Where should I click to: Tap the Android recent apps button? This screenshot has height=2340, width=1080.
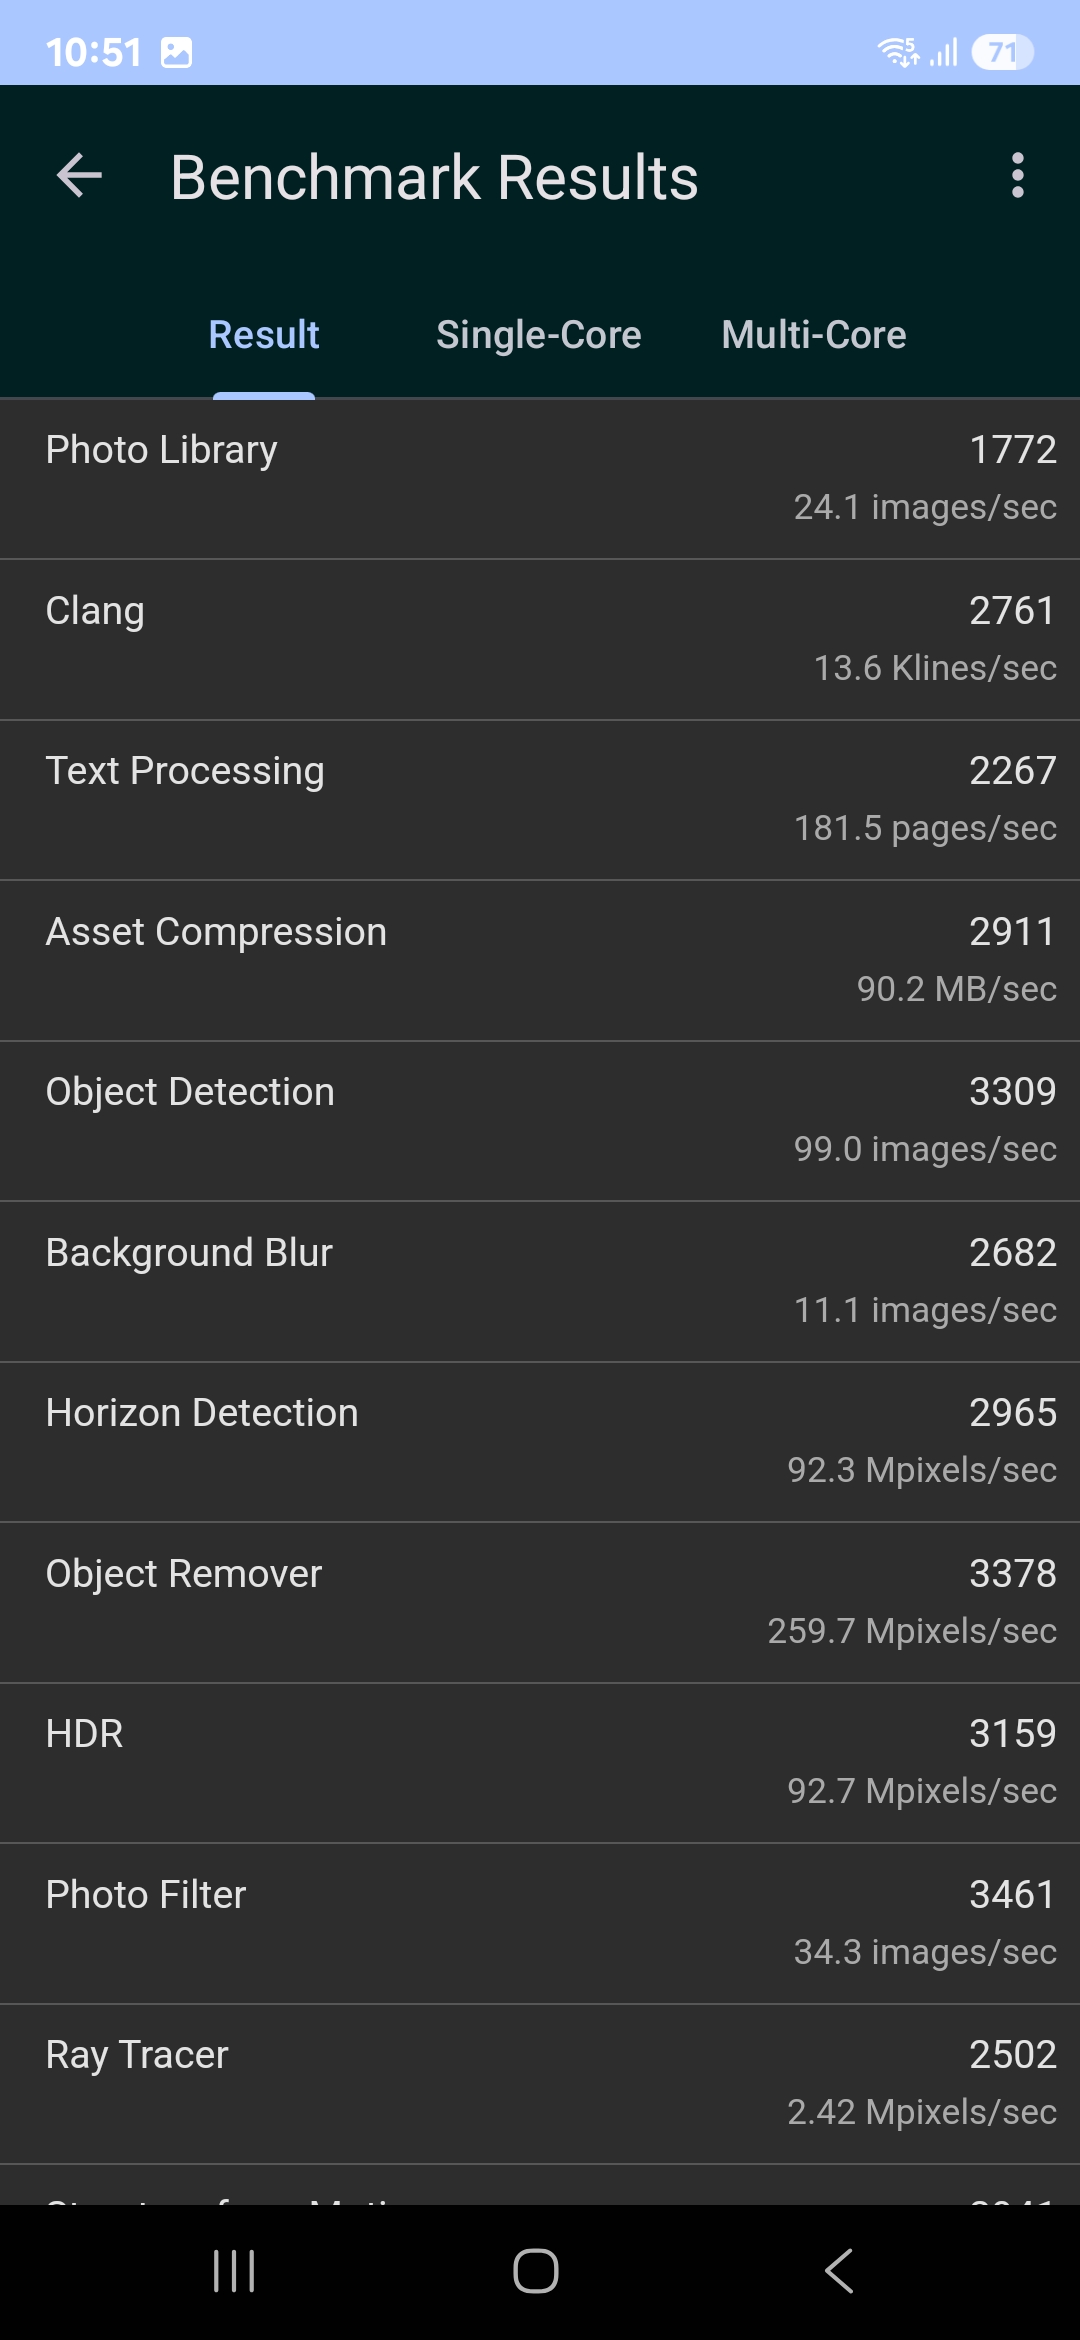click(x=235, y=2270)
